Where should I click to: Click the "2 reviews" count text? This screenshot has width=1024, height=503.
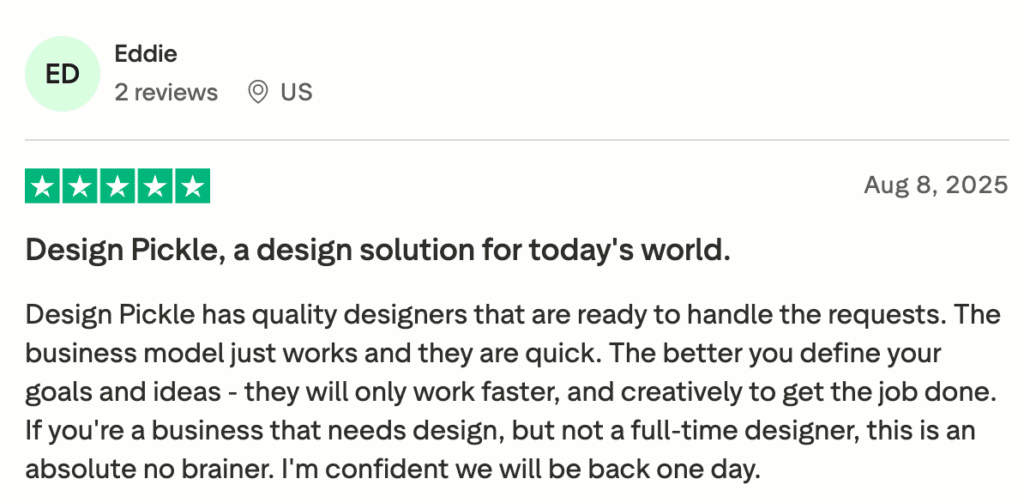(x=166, y=93)
